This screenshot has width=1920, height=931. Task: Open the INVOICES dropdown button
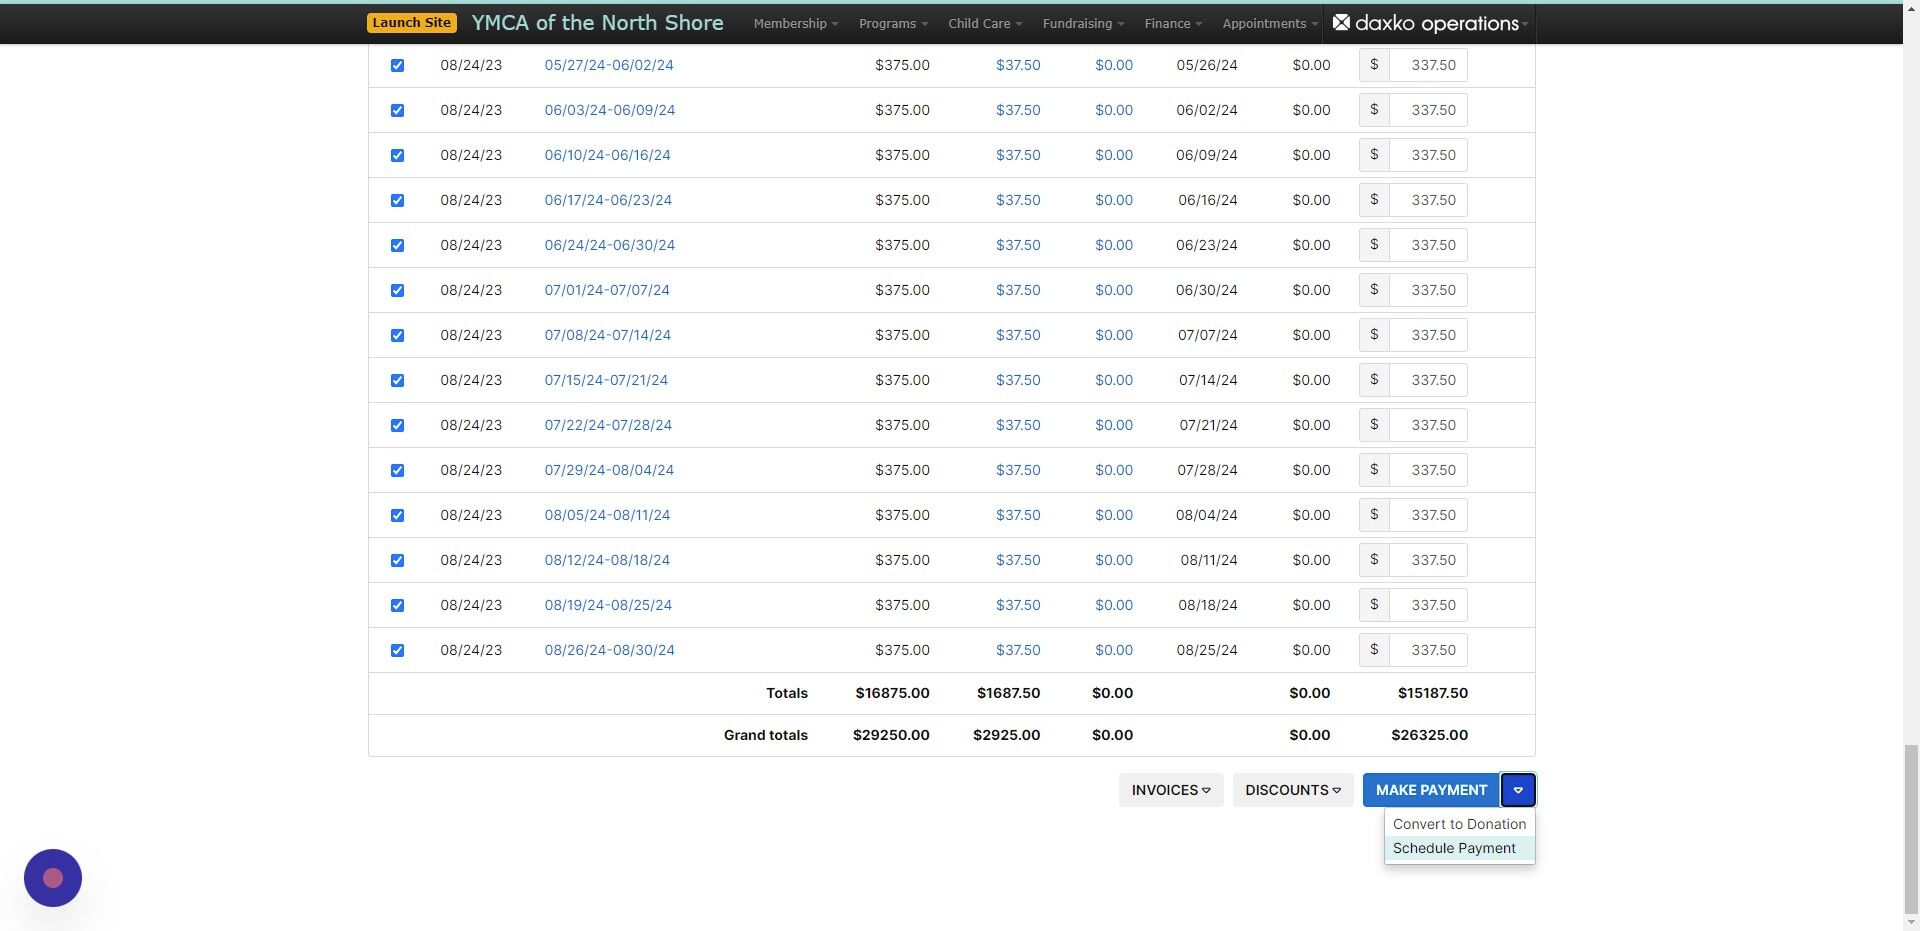1171,790
